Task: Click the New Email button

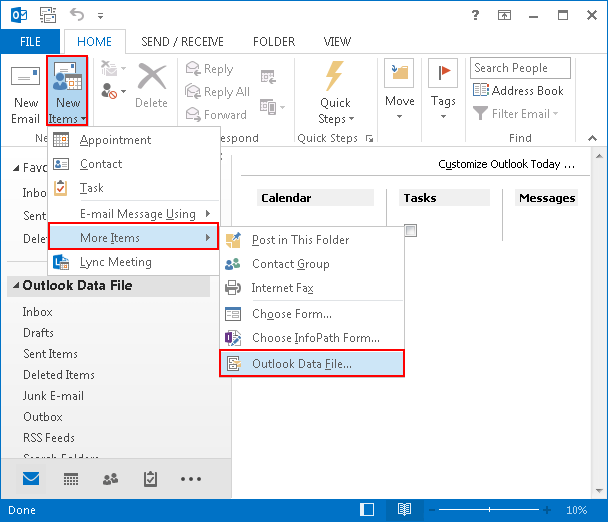Action: pos(25,93)
